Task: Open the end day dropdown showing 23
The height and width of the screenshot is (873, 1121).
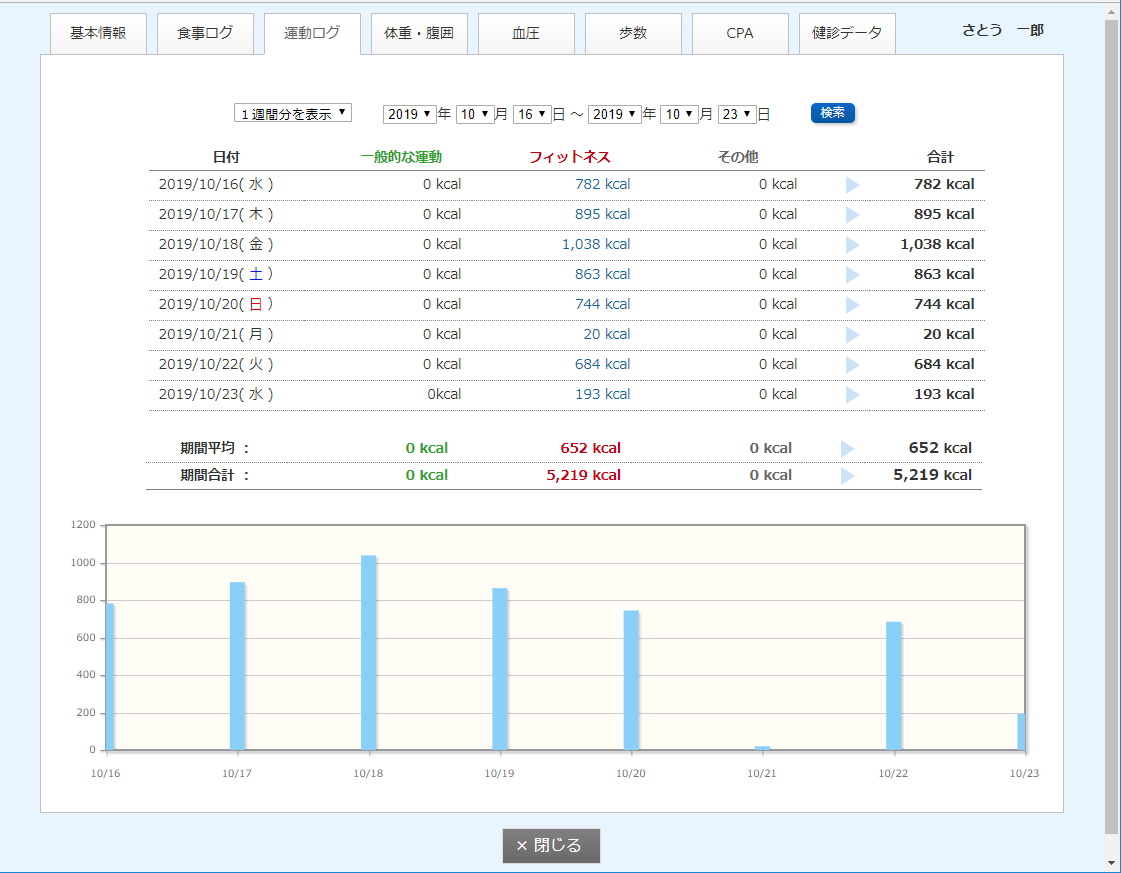Action: coord(737,114)
